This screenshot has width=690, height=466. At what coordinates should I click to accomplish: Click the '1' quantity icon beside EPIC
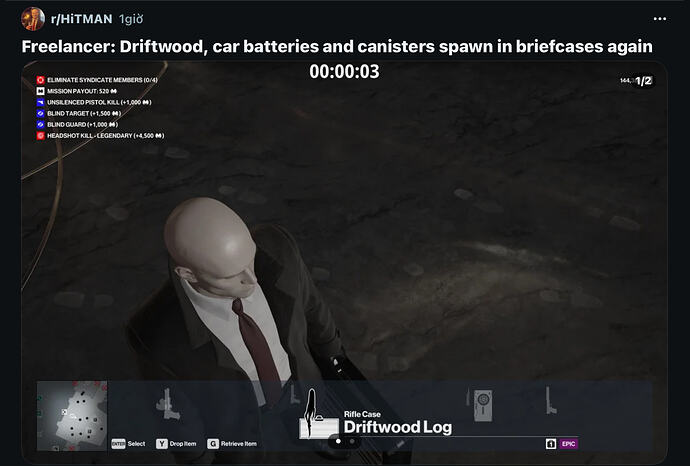(x=551, y=444)
